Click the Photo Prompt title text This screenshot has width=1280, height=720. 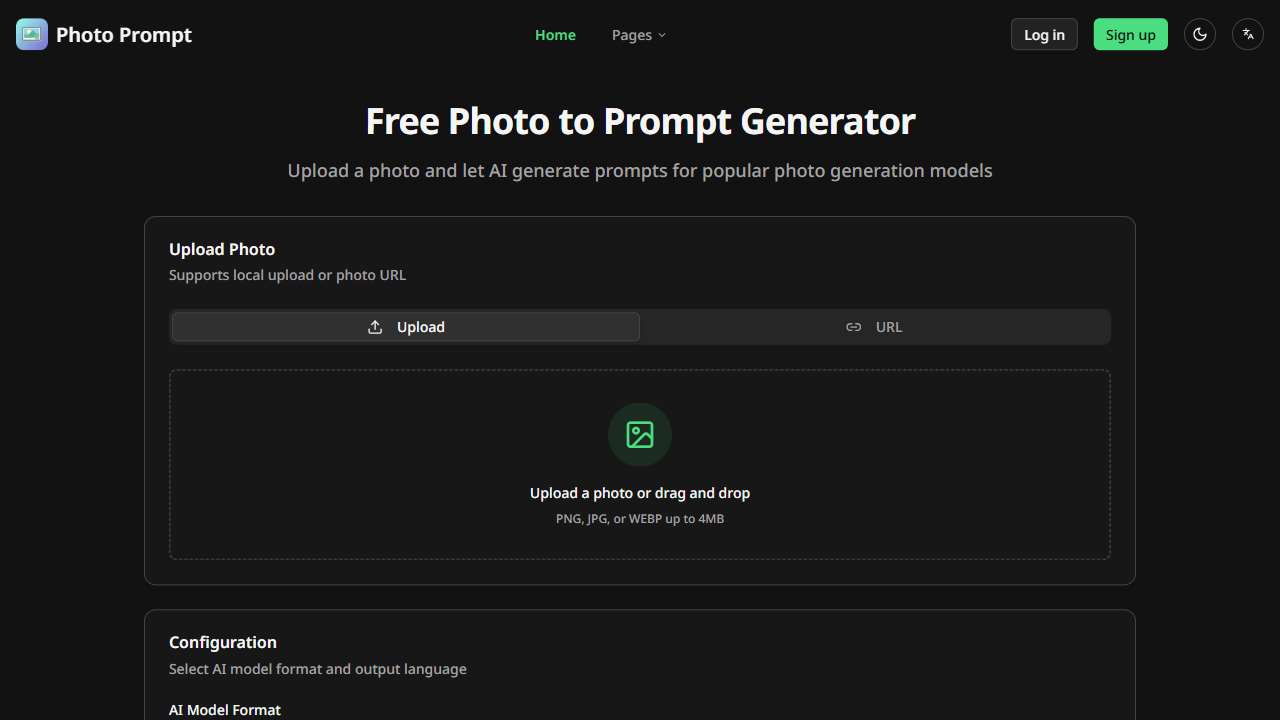124,34
